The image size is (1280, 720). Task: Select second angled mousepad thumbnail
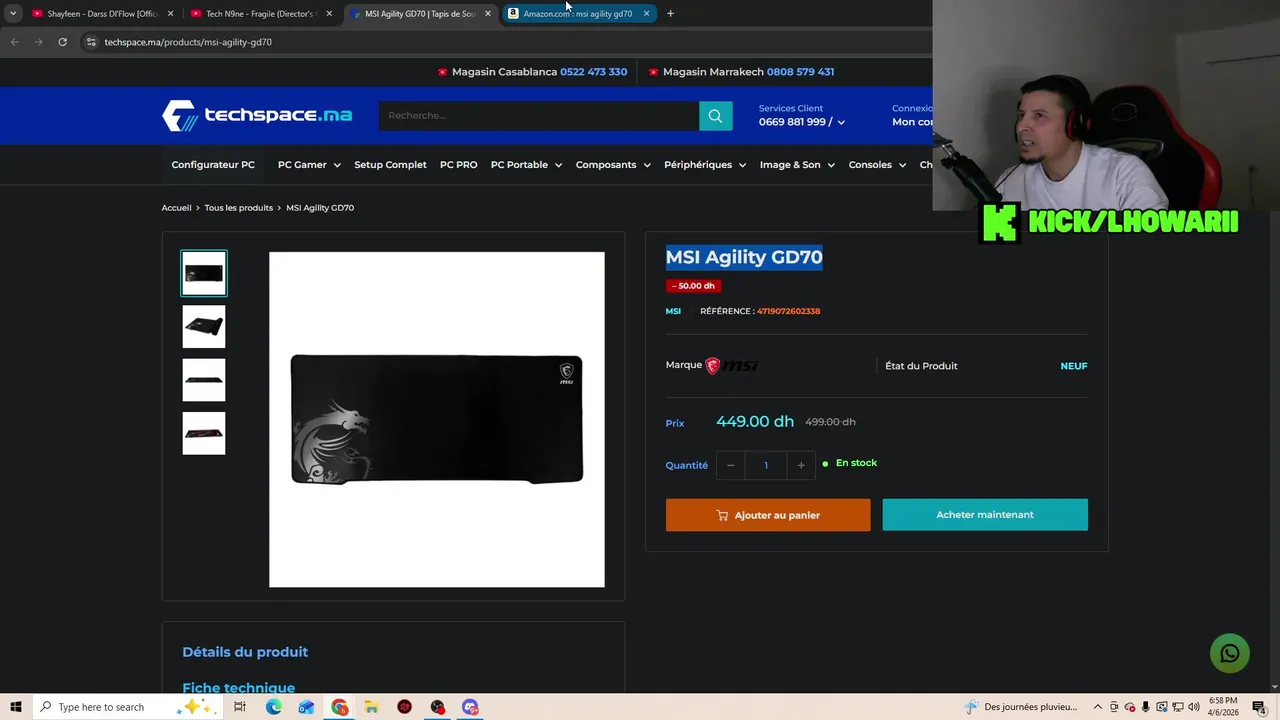(204, 326)
